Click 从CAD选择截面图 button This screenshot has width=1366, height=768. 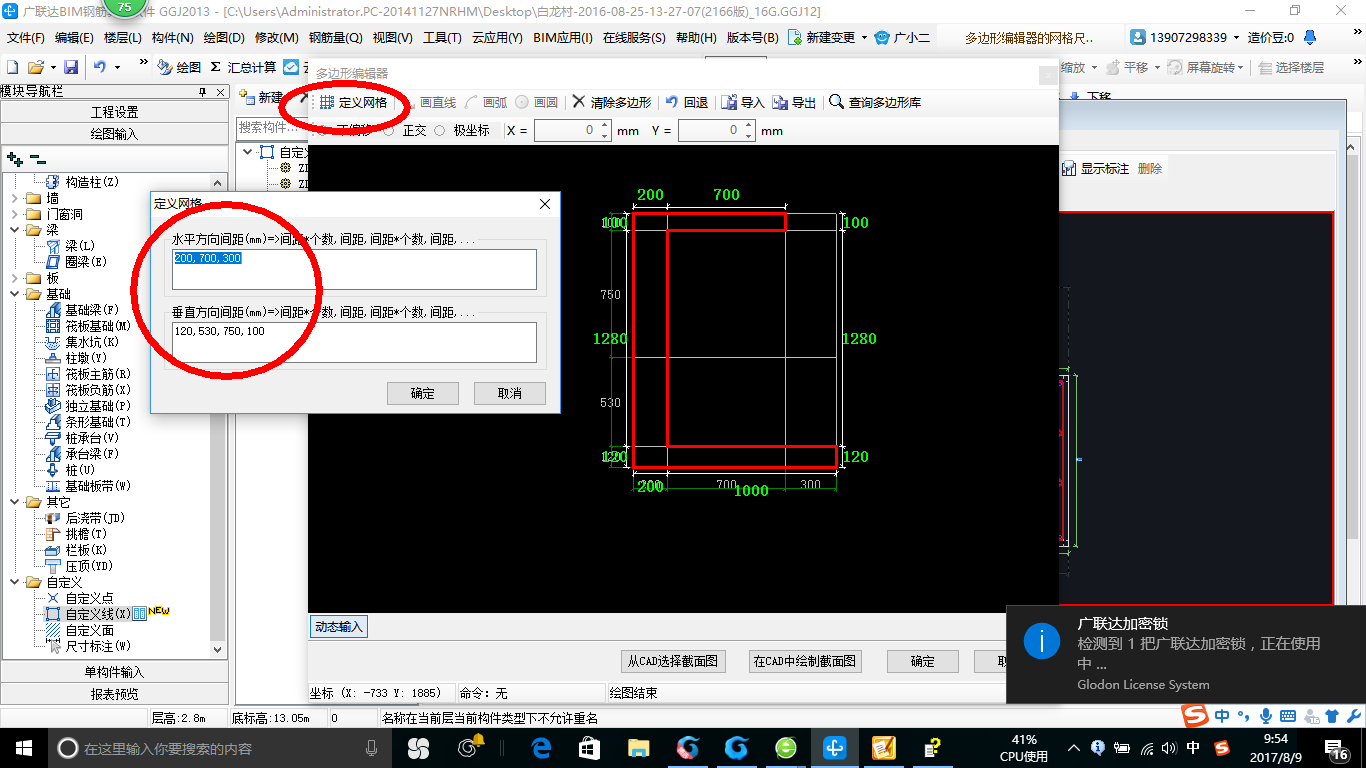672,661
